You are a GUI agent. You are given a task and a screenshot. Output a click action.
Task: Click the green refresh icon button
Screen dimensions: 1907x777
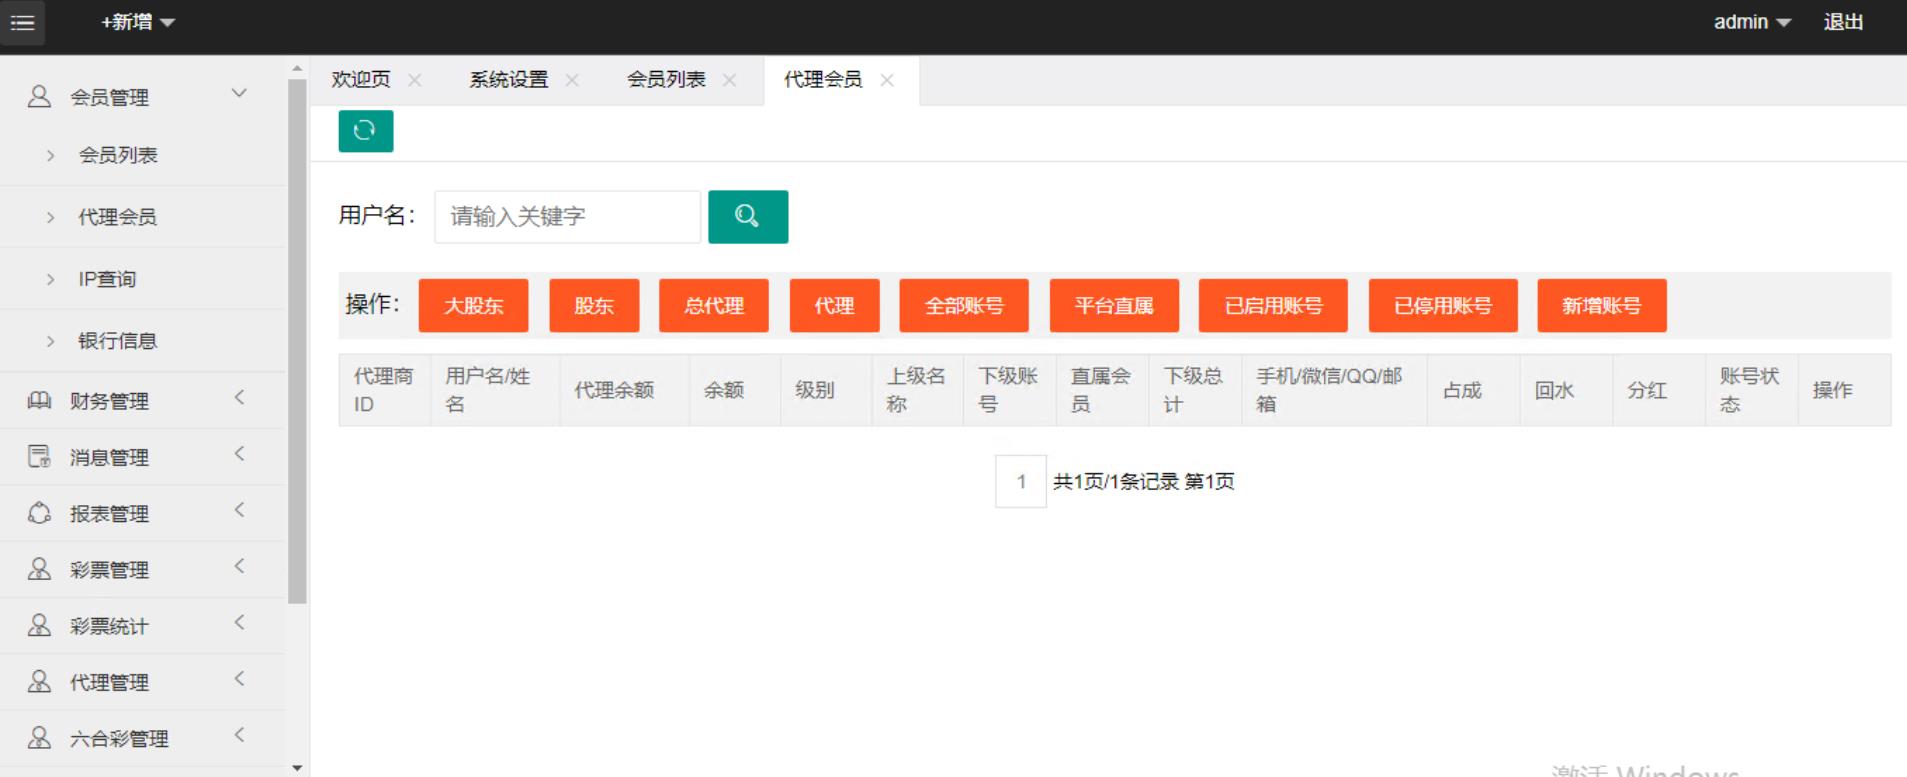point(365,131)
